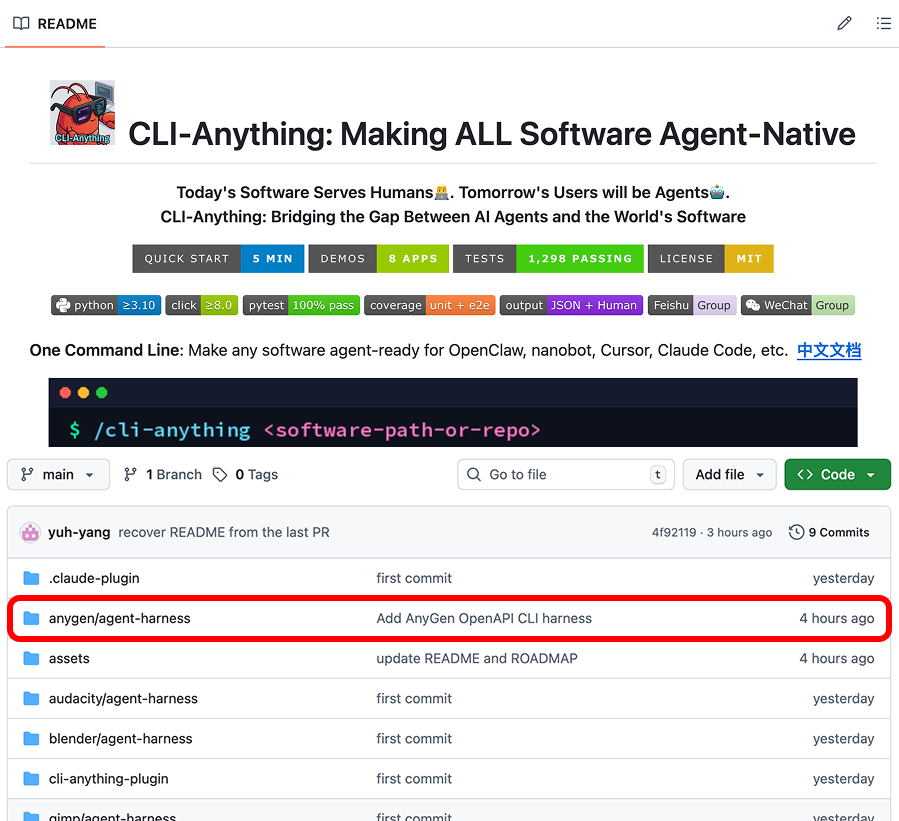The width and height of the screenshot is (899, 821).
Task: Open the README outline list icon
Action: (x=884, y=24)
